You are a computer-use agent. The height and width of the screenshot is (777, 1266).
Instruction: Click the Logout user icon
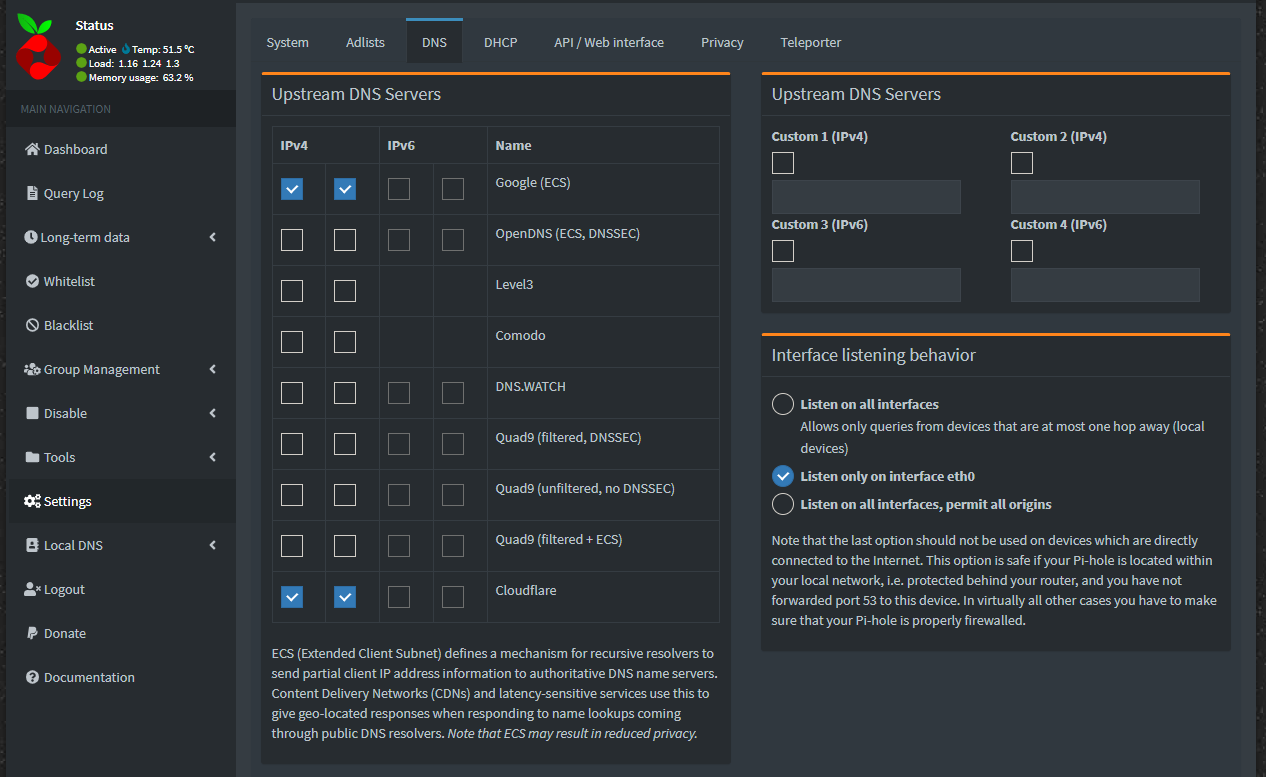(x=32, y=589)
